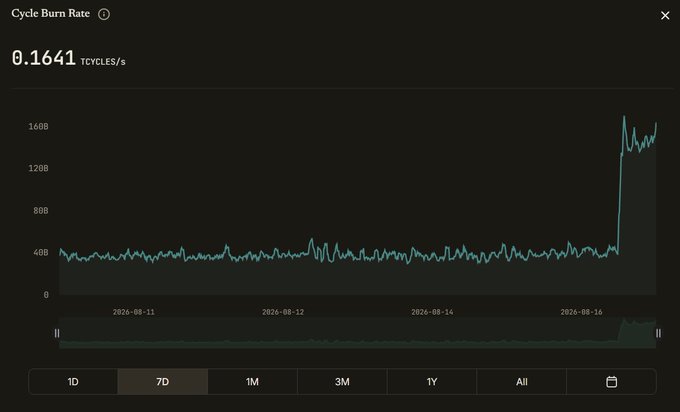
Task: Click the 0 y-axis label
Action: 46,295
